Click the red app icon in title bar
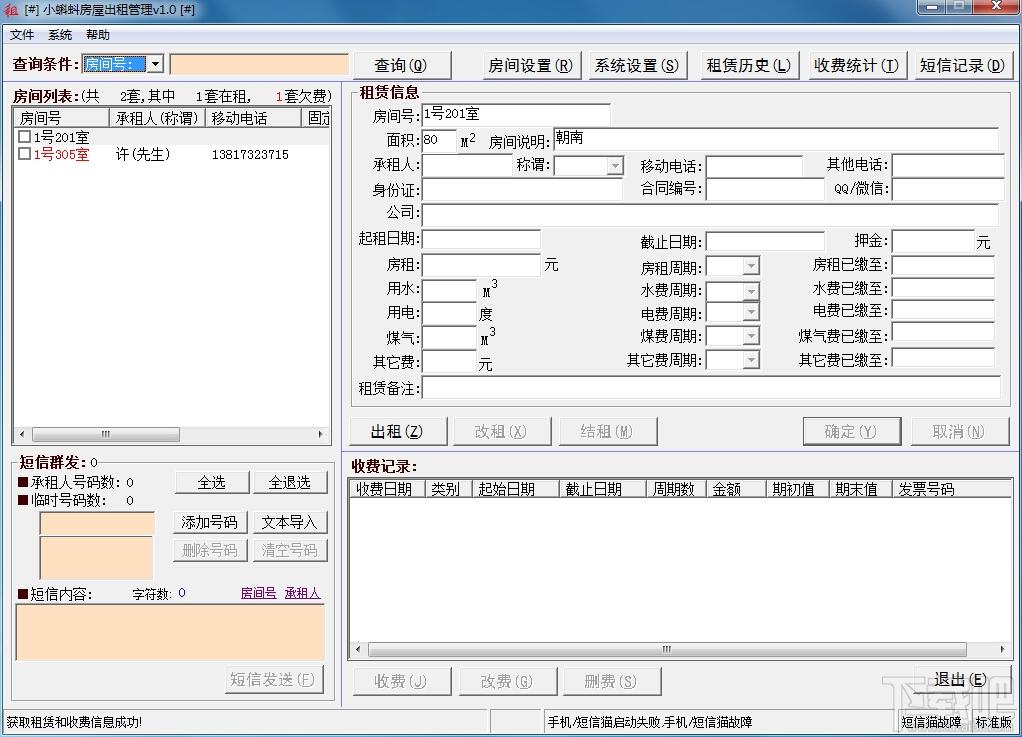The width and height of the screenshot is (1022, 737). [10, 10]
